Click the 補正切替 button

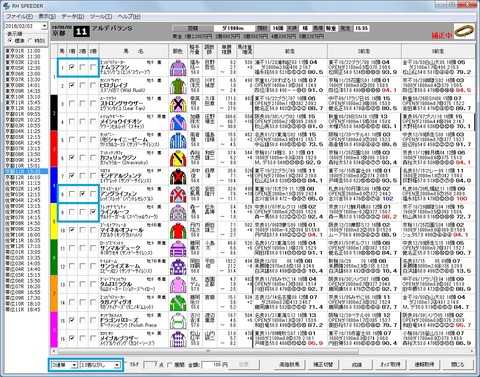tap(323, 364)
